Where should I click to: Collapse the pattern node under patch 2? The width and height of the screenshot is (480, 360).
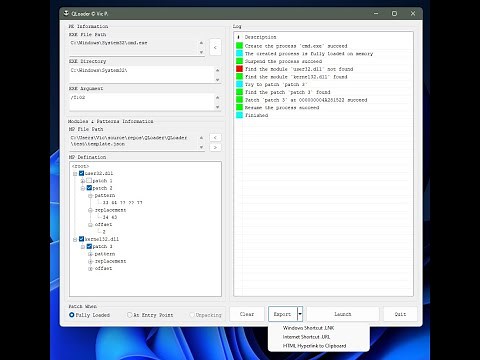pyautogui.click(x=90, y=195)
